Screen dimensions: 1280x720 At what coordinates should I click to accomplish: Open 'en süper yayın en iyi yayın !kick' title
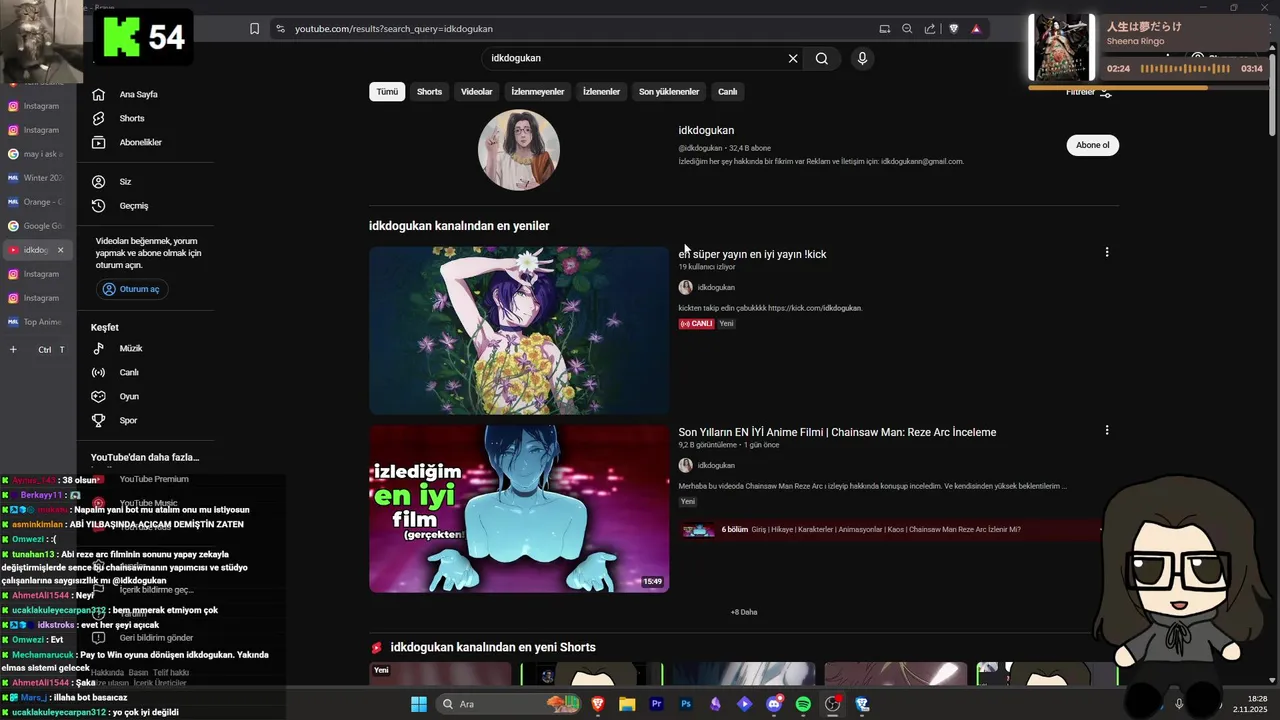(x=752, y=254)
